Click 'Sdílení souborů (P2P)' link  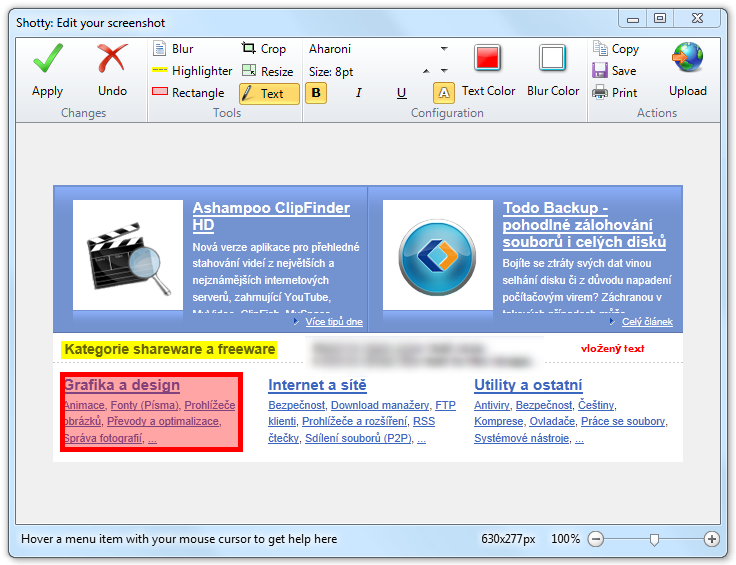[358, 438]
